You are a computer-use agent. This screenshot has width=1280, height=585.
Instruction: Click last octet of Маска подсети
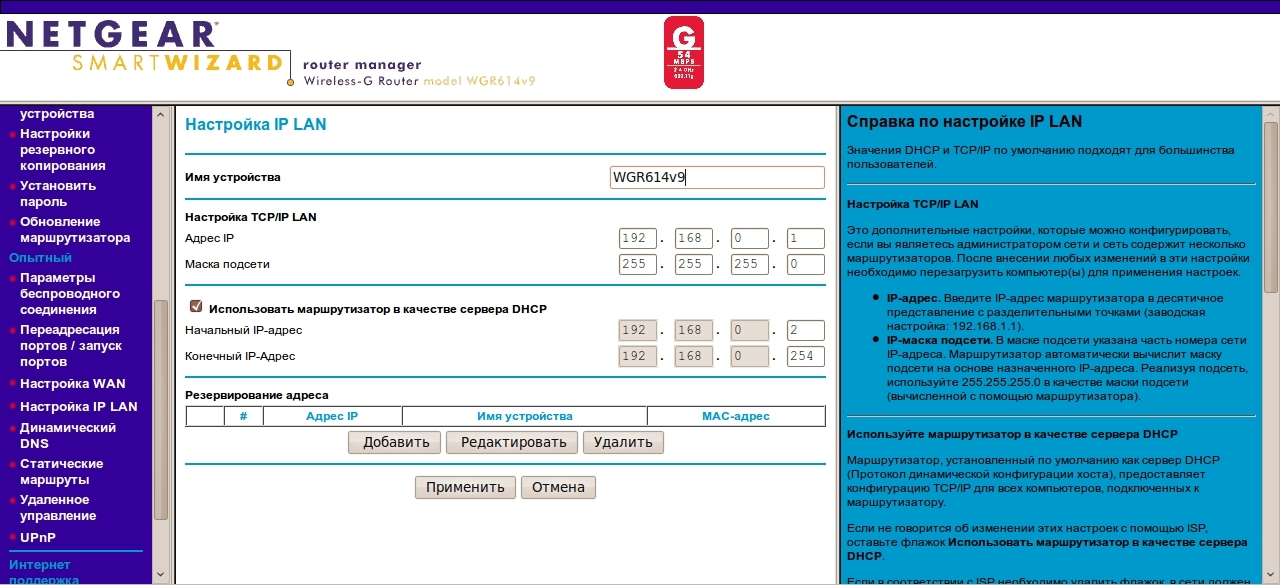pyautogui.click(x=806, y=265)
